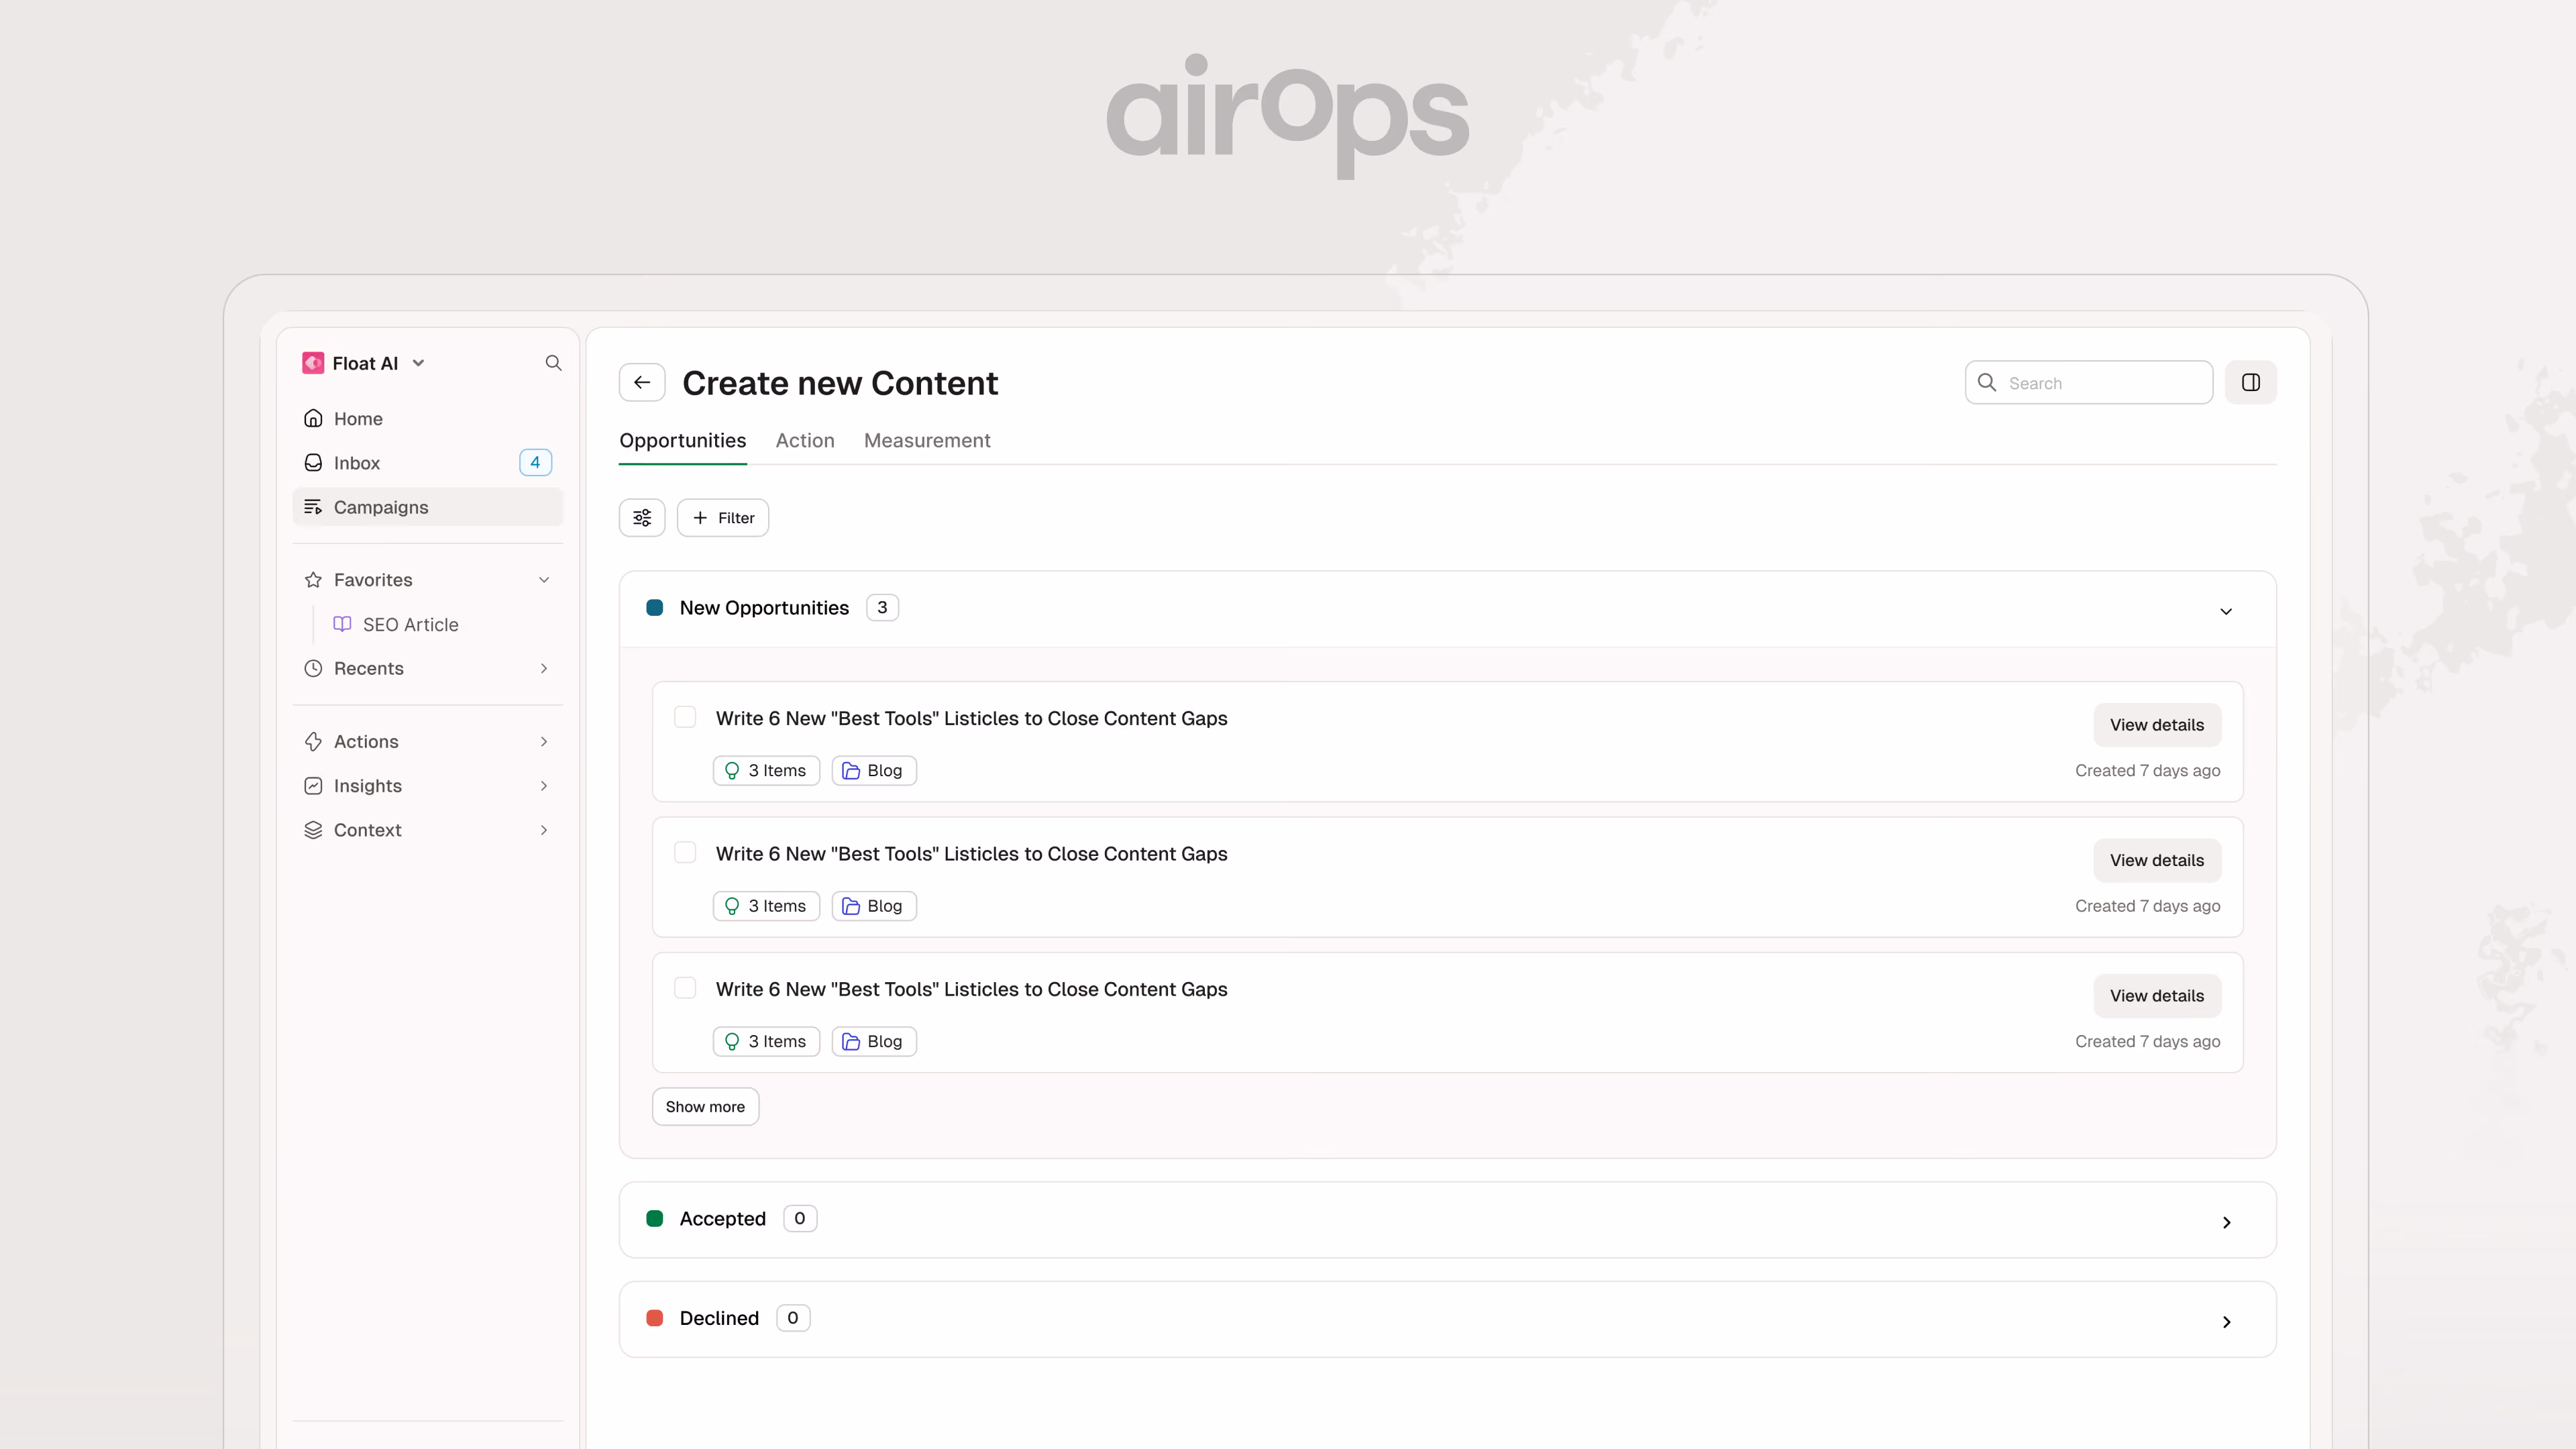Click the red Declined color dot
The width and height of the screenshot is (2576, 1449).
655,1318
